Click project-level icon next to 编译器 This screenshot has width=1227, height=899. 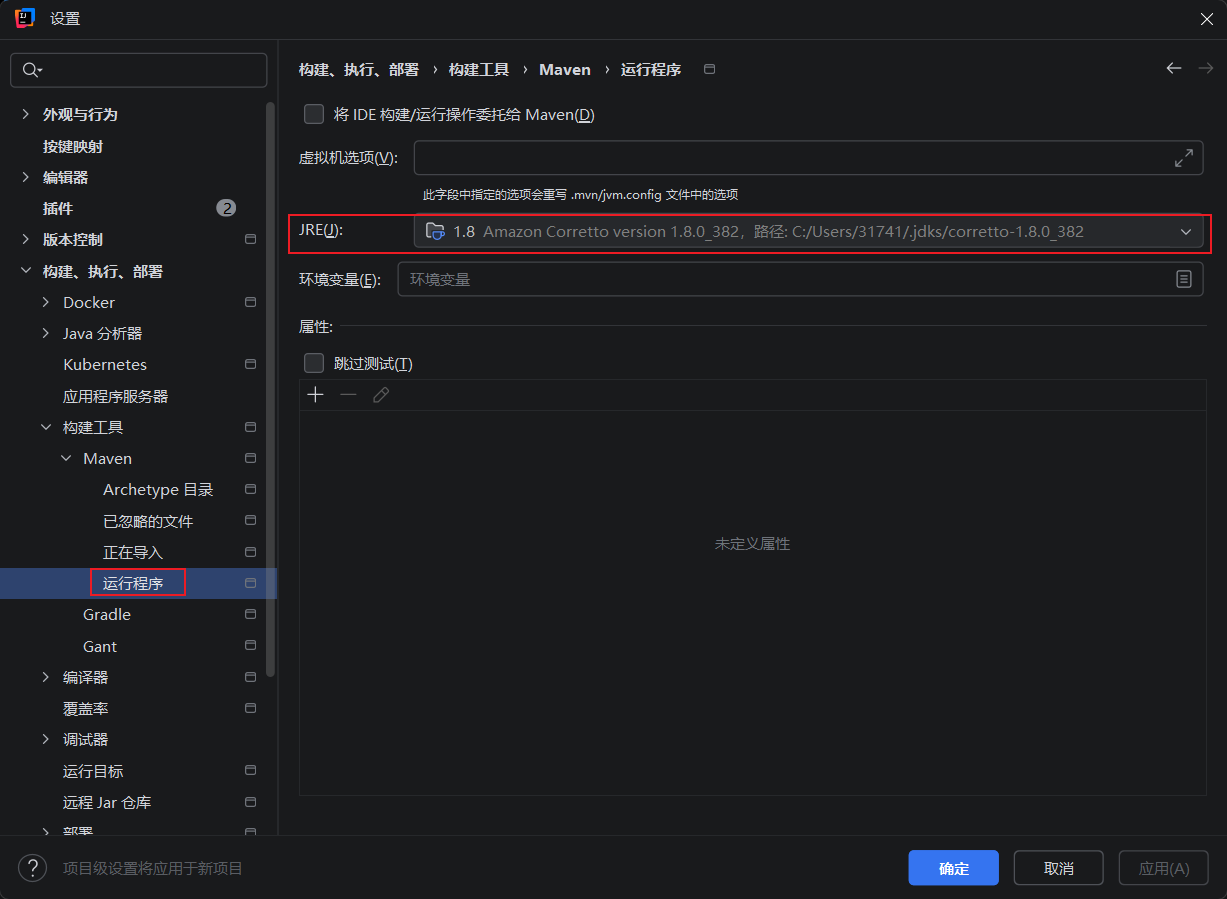coord(250,677)
